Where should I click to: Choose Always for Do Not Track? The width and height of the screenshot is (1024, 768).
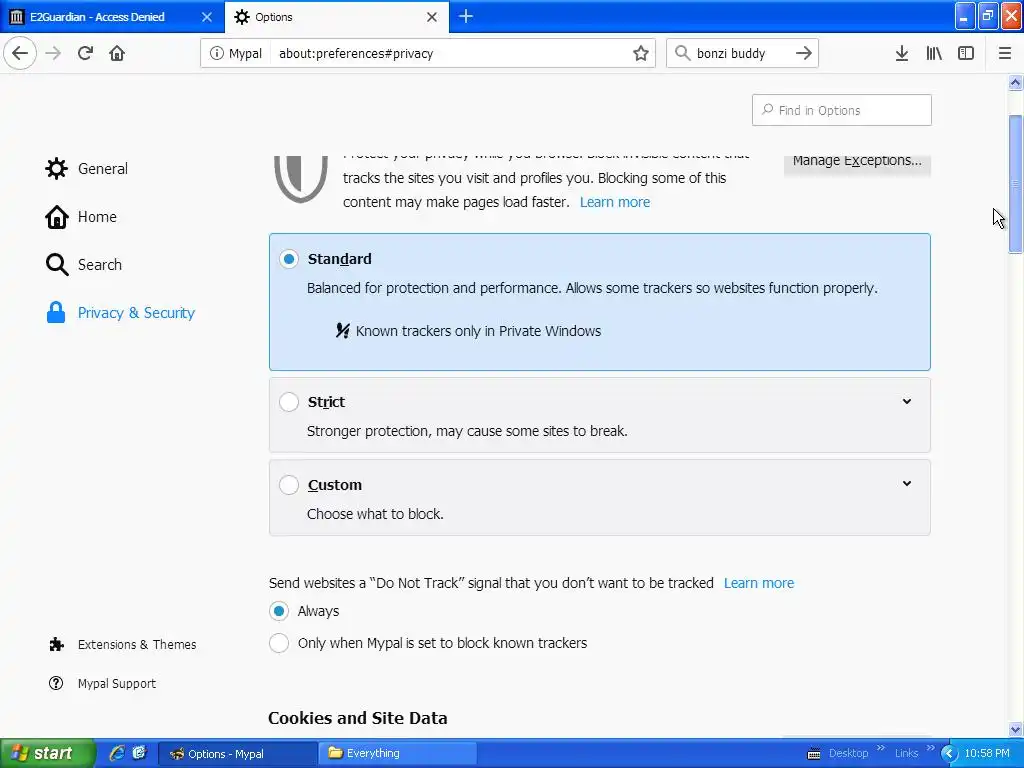pos(279,611)
